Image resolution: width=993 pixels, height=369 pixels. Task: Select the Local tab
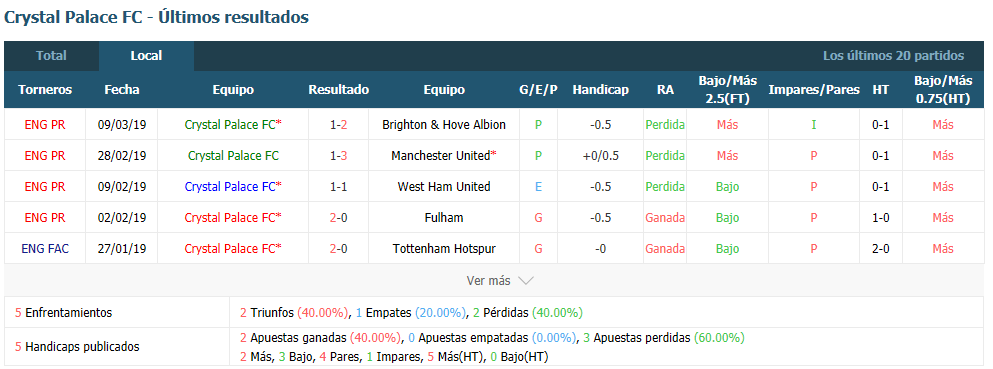pyautogui.click(x=146, y=56)
